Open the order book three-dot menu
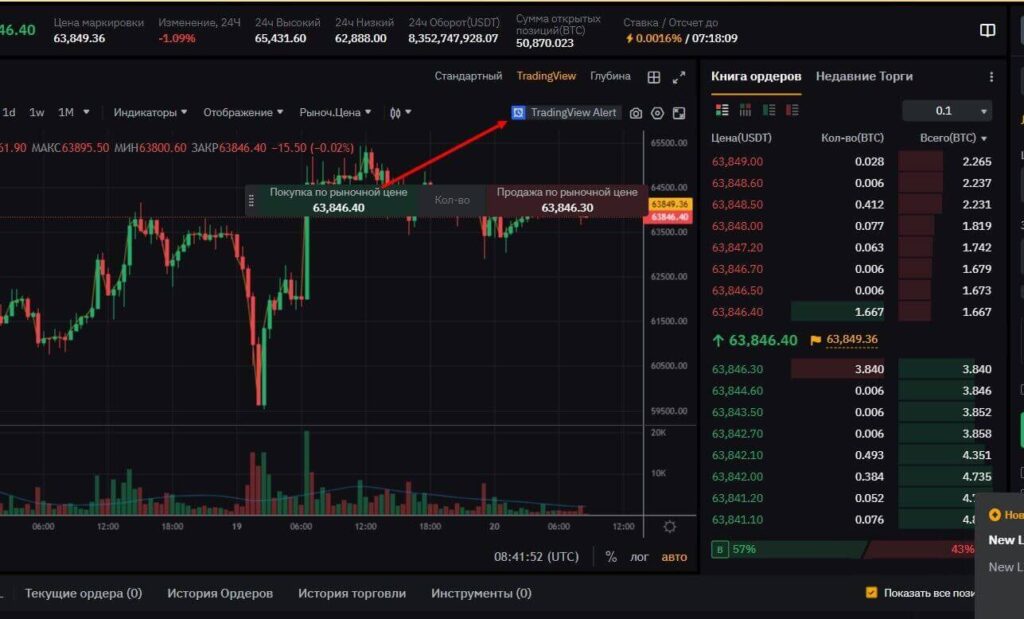Viewport: 1024px width, 619px height. click(991, 77)
